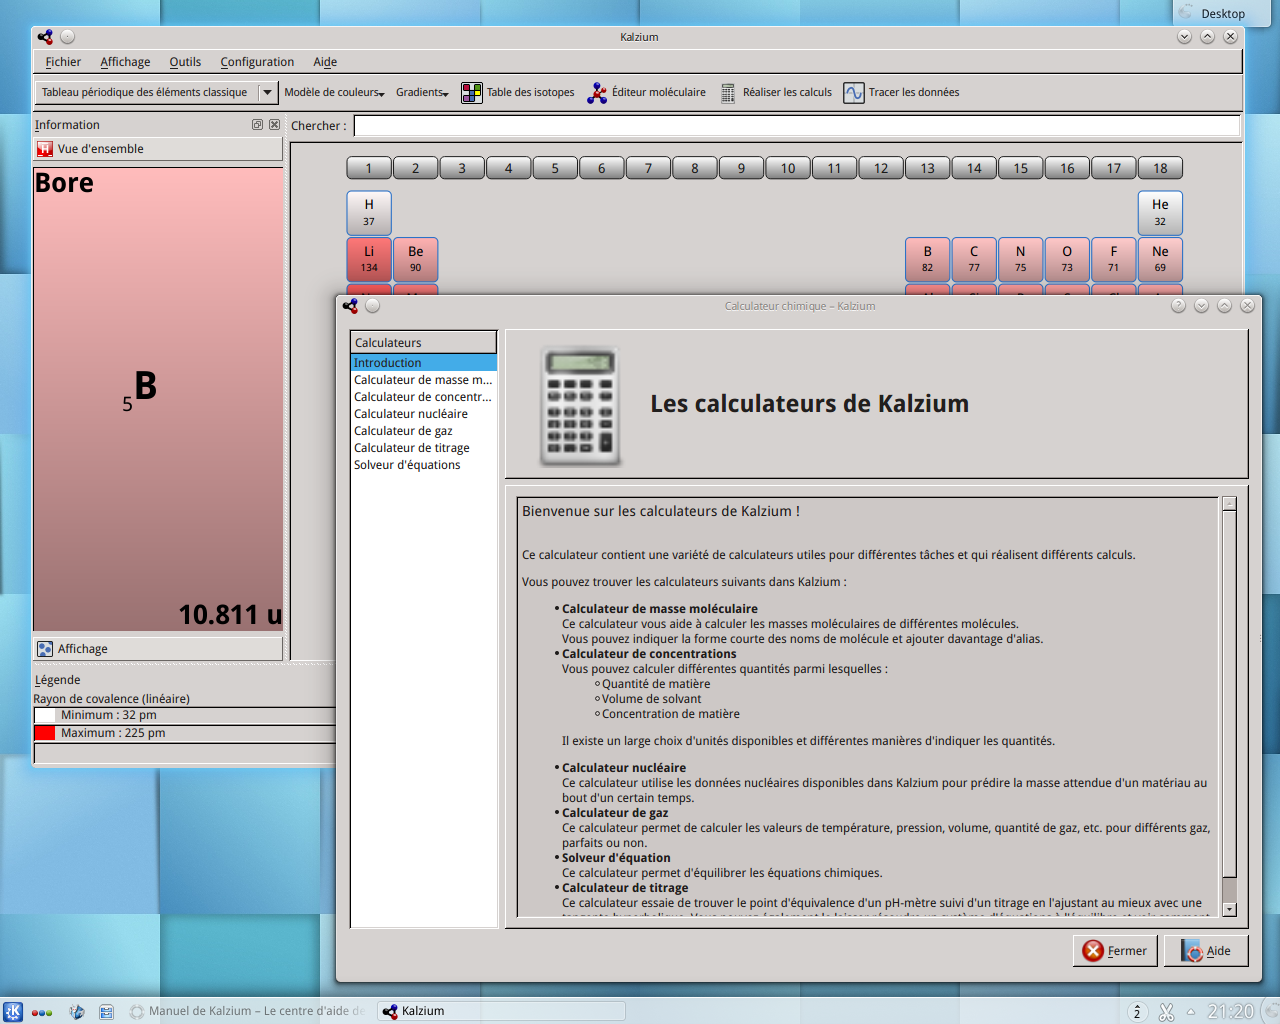Click the large calculator image
The image size is (1280, 1024).
[580, 405]
